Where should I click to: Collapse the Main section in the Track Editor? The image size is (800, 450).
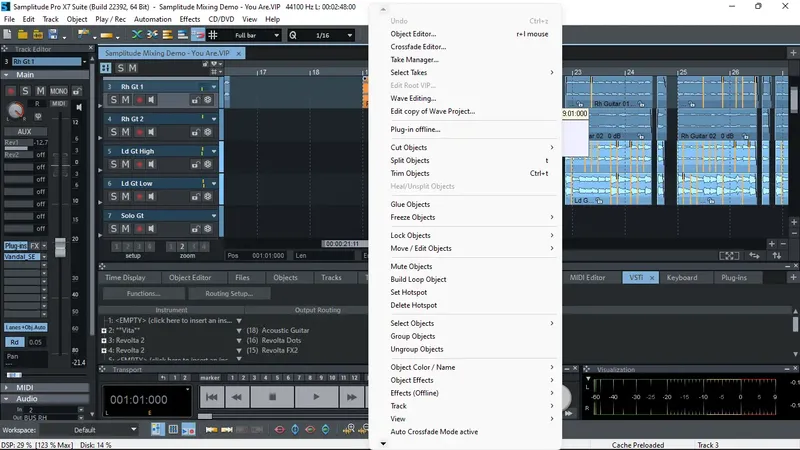click(x=7, y=75)
